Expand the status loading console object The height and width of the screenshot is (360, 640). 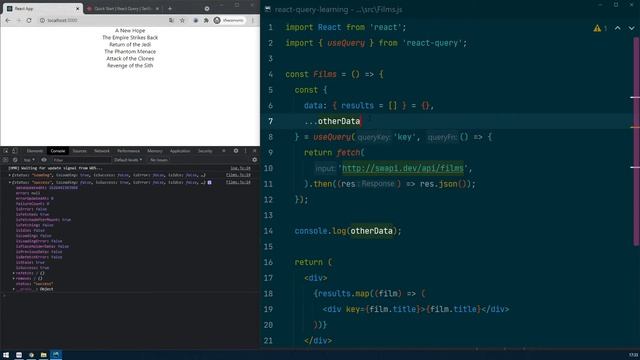point(10,175)
